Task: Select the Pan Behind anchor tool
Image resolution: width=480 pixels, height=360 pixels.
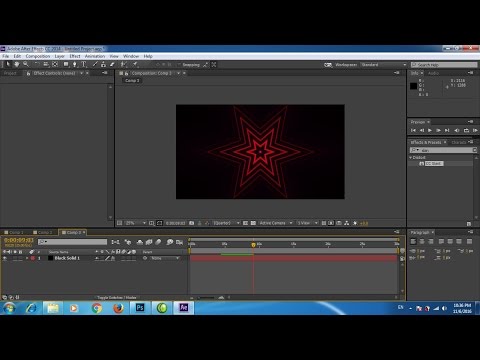Action: (55, 64)
